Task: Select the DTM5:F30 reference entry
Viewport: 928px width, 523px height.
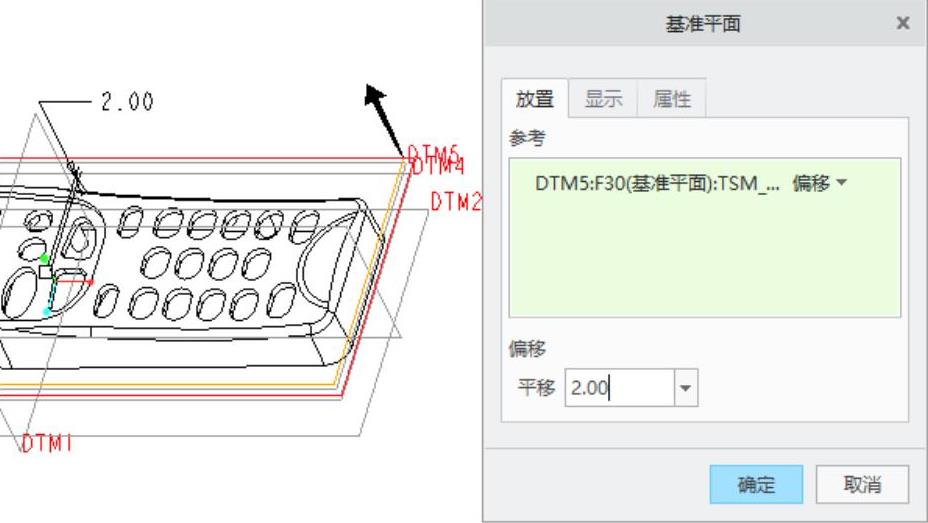Action: point(657,183)
